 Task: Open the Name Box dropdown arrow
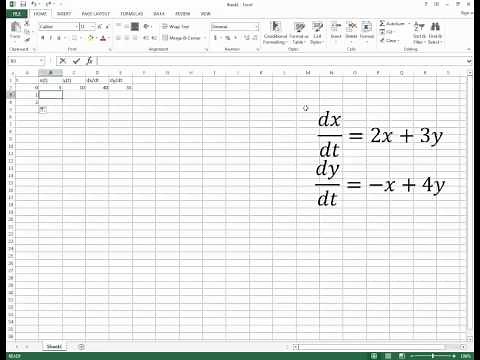point(41,61)
